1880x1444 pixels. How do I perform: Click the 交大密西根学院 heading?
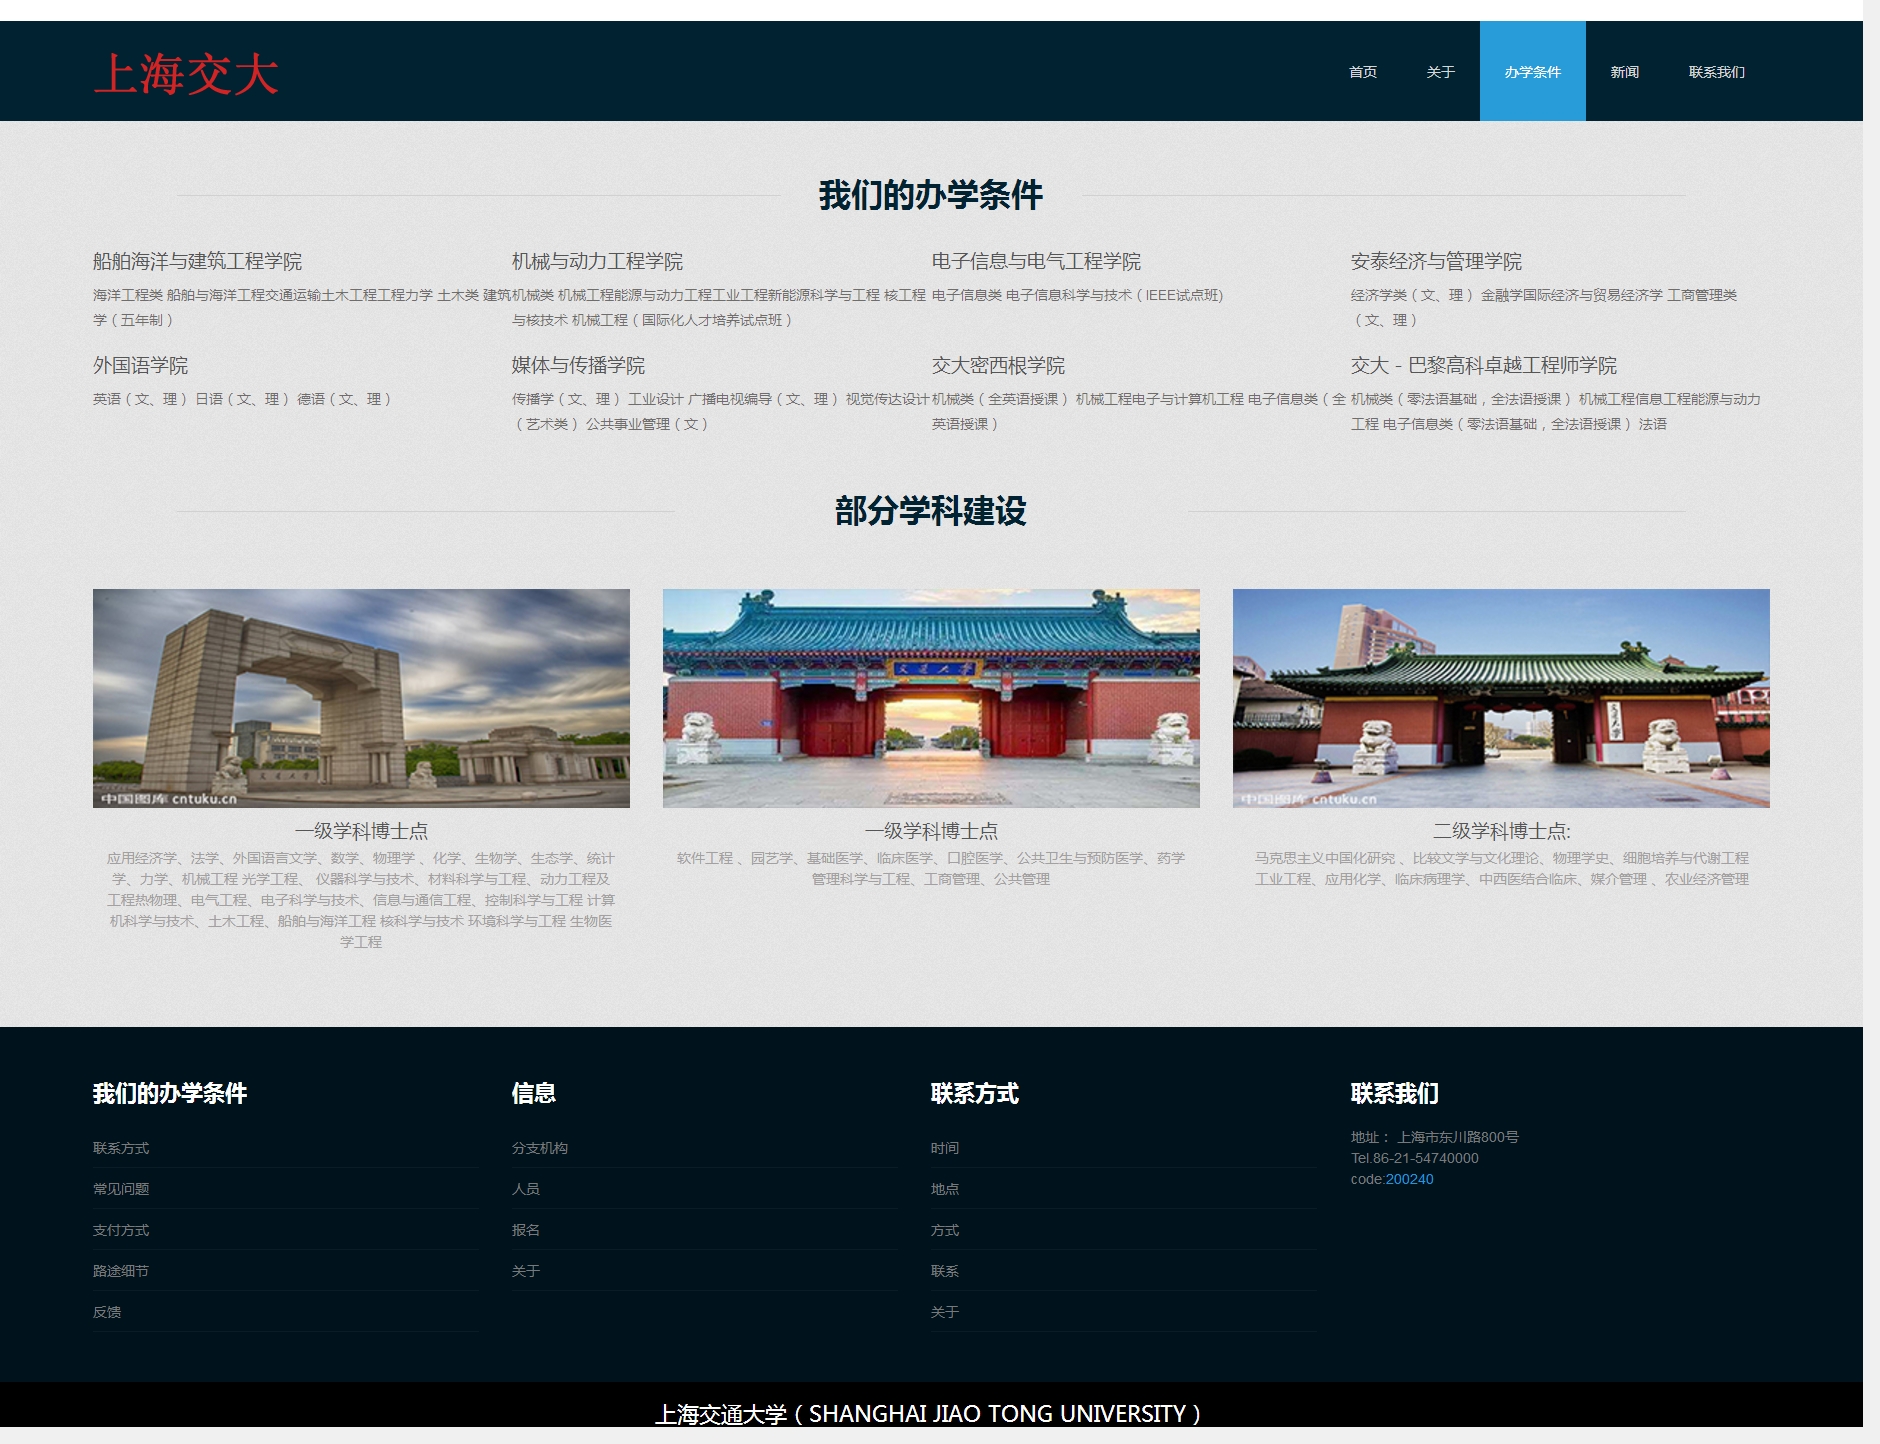pos(998,365)
